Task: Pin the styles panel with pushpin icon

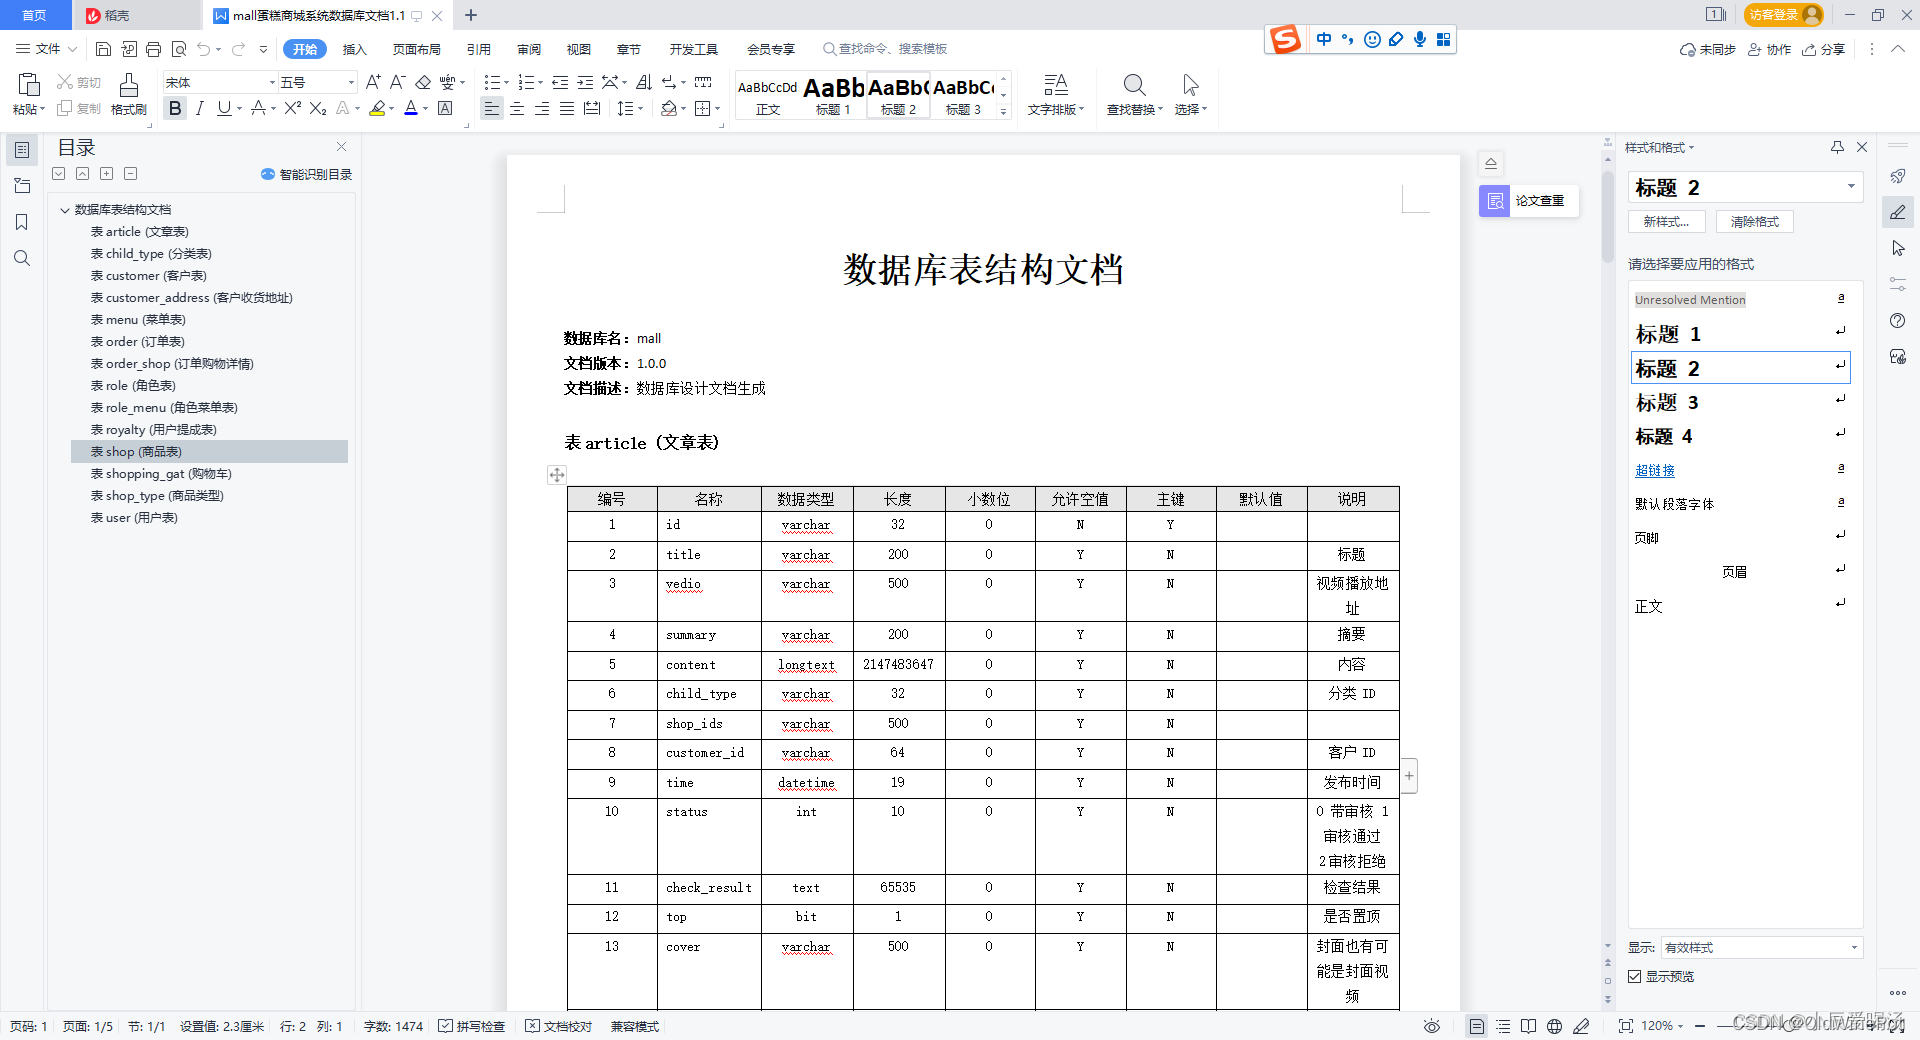Action: 1837,147
